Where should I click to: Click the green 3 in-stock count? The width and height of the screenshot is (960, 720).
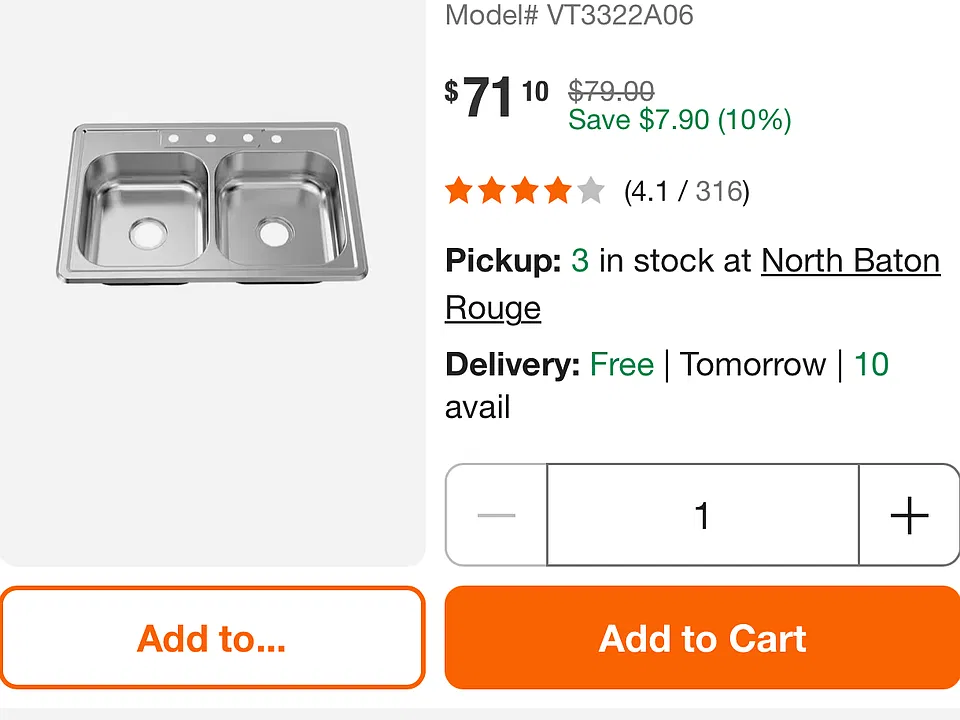pyautogui.click(x=580, y=261)
